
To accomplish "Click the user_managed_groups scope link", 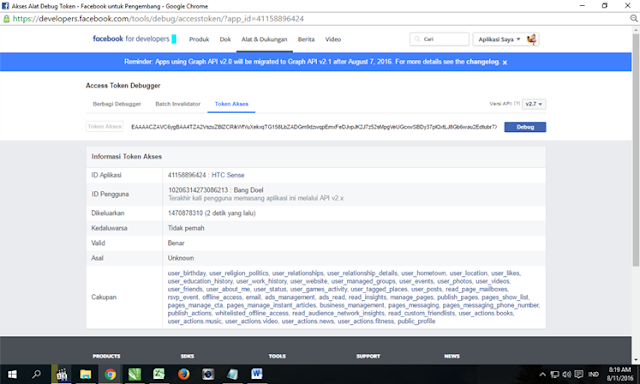I will tap(363, 281).
